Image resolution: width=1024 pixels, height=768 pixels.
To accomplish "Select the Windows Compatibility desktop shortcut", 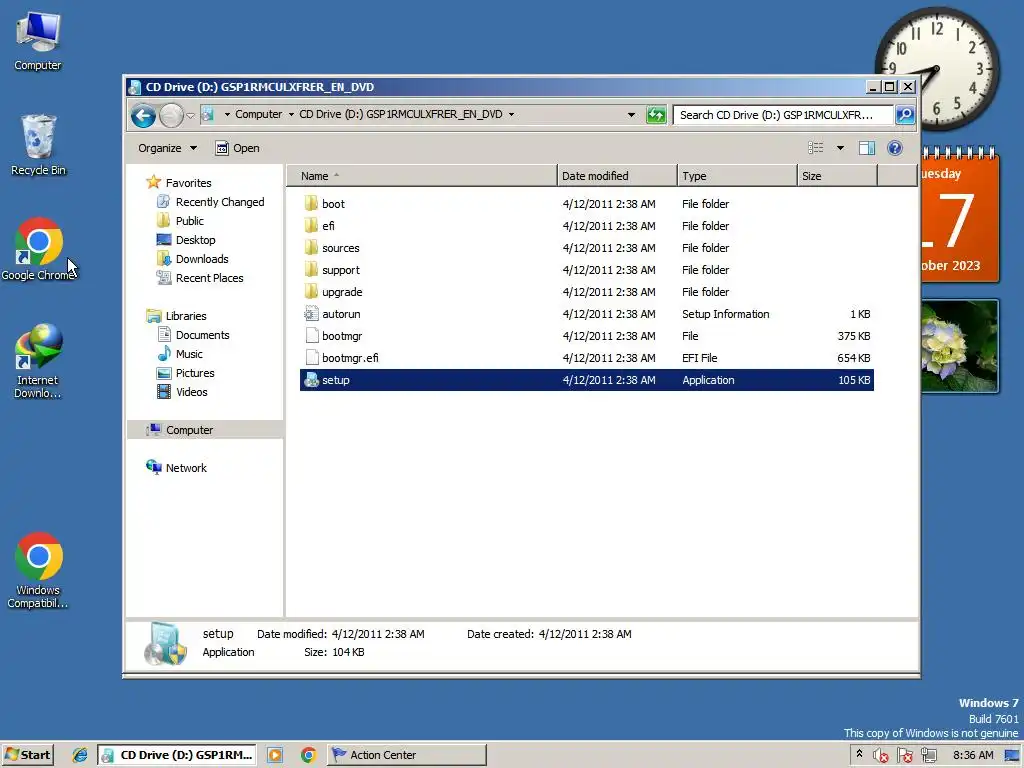I will [x=38, y=571].
